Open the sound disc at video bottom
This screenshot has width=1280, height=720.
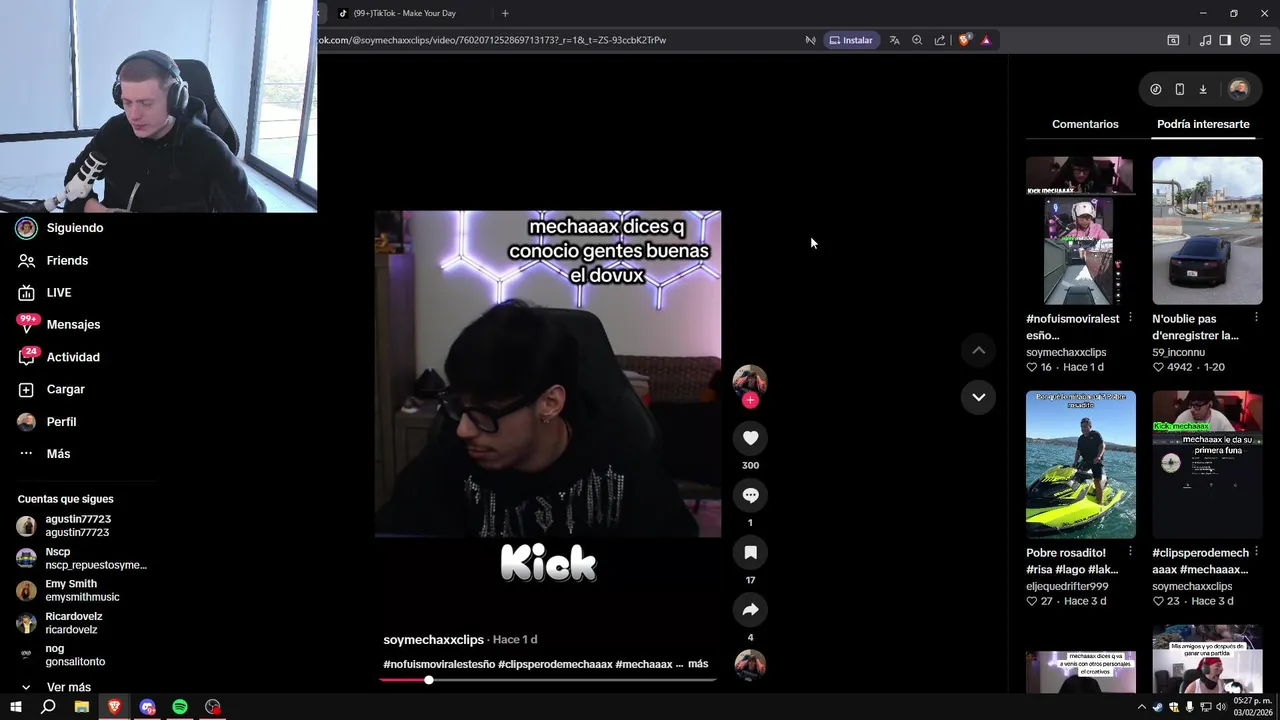pos(750,665)
